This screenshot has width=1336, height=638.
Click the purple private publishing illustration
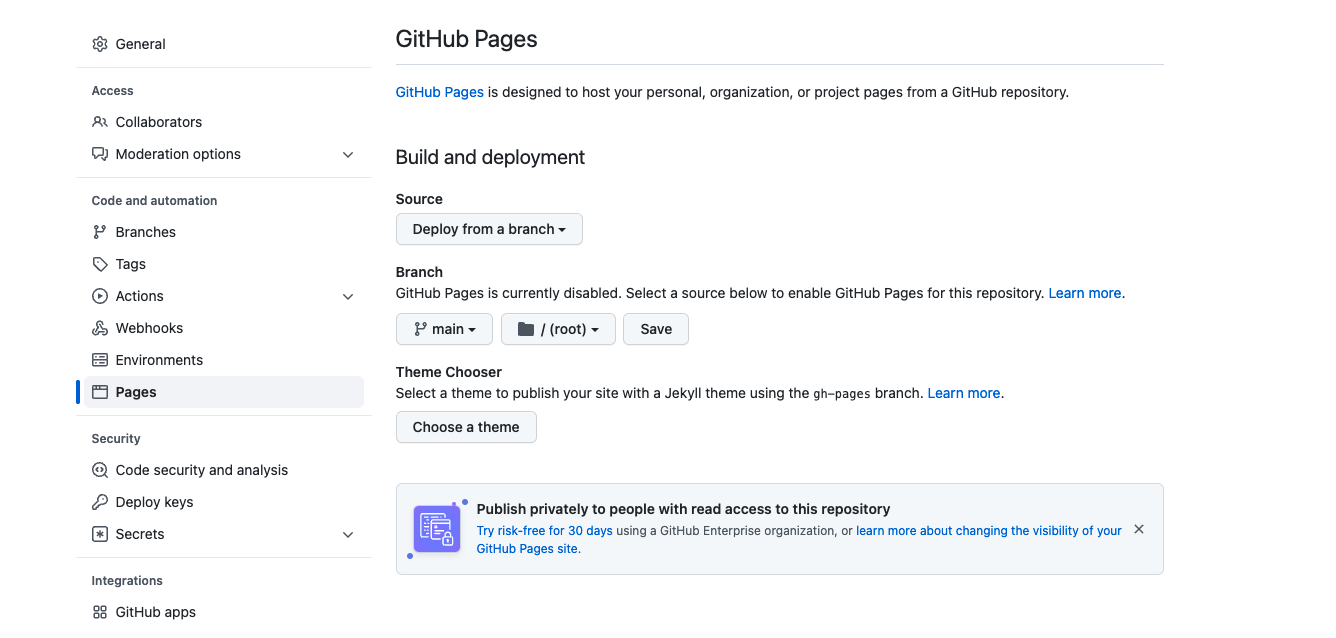point(436,529)
